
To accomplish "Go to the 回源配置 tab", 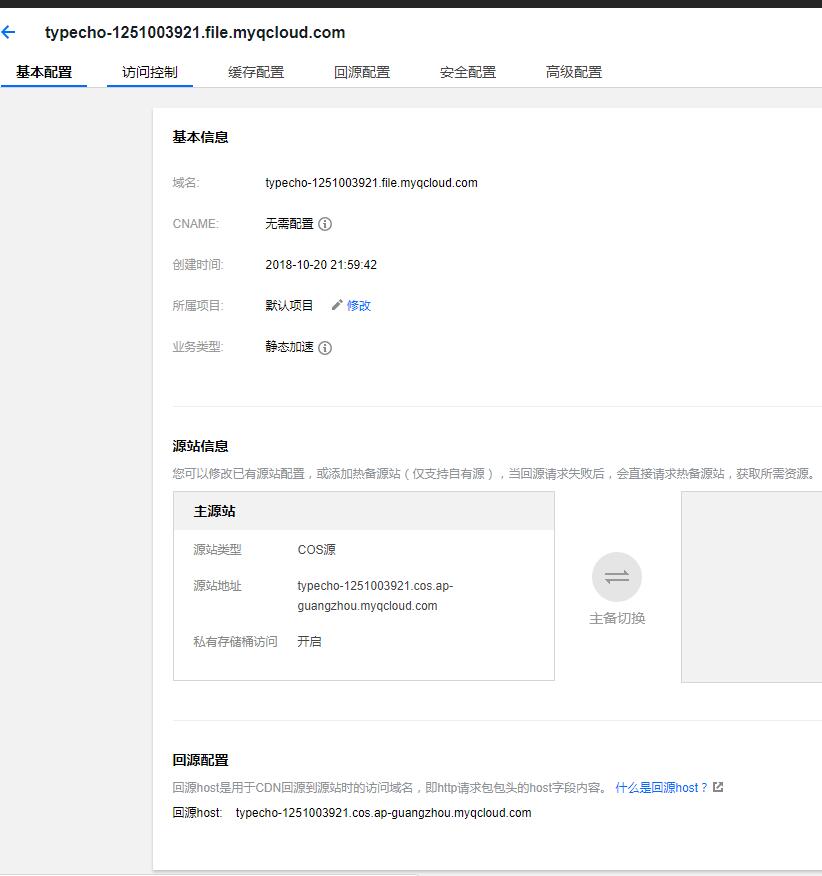I will 362,72.
